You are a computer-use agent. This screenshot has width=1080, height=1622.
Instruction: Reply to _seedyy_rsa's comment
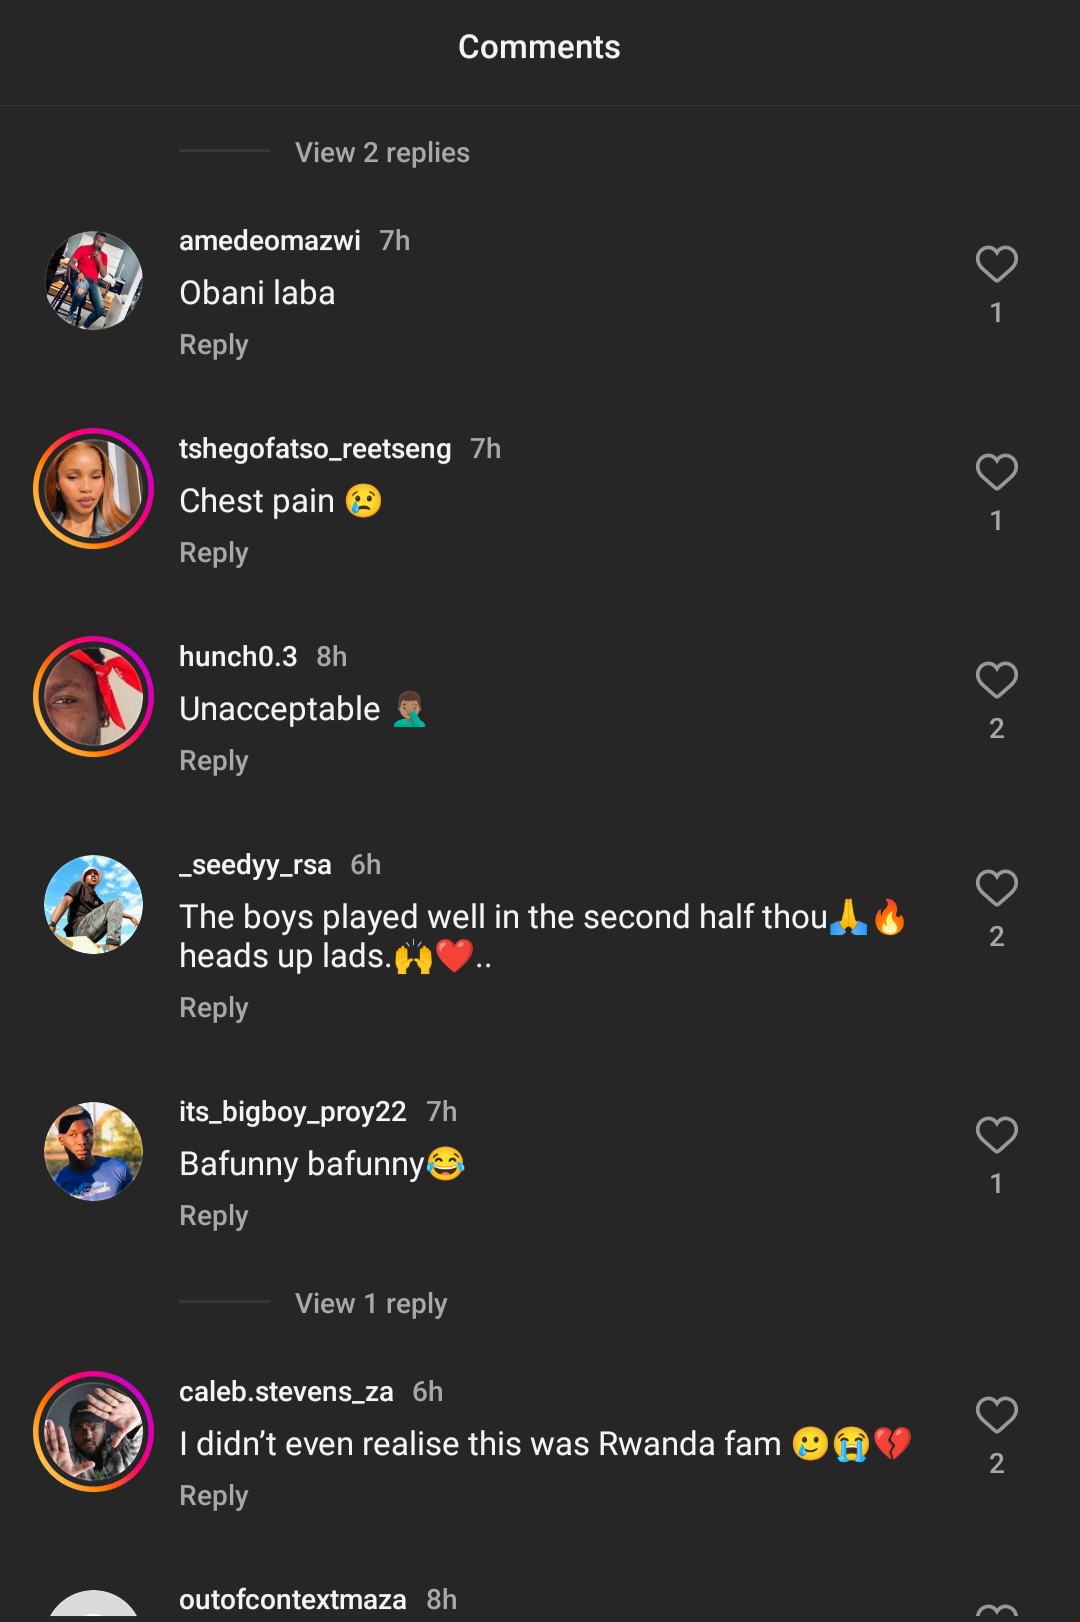click(x=213, y=1008)
